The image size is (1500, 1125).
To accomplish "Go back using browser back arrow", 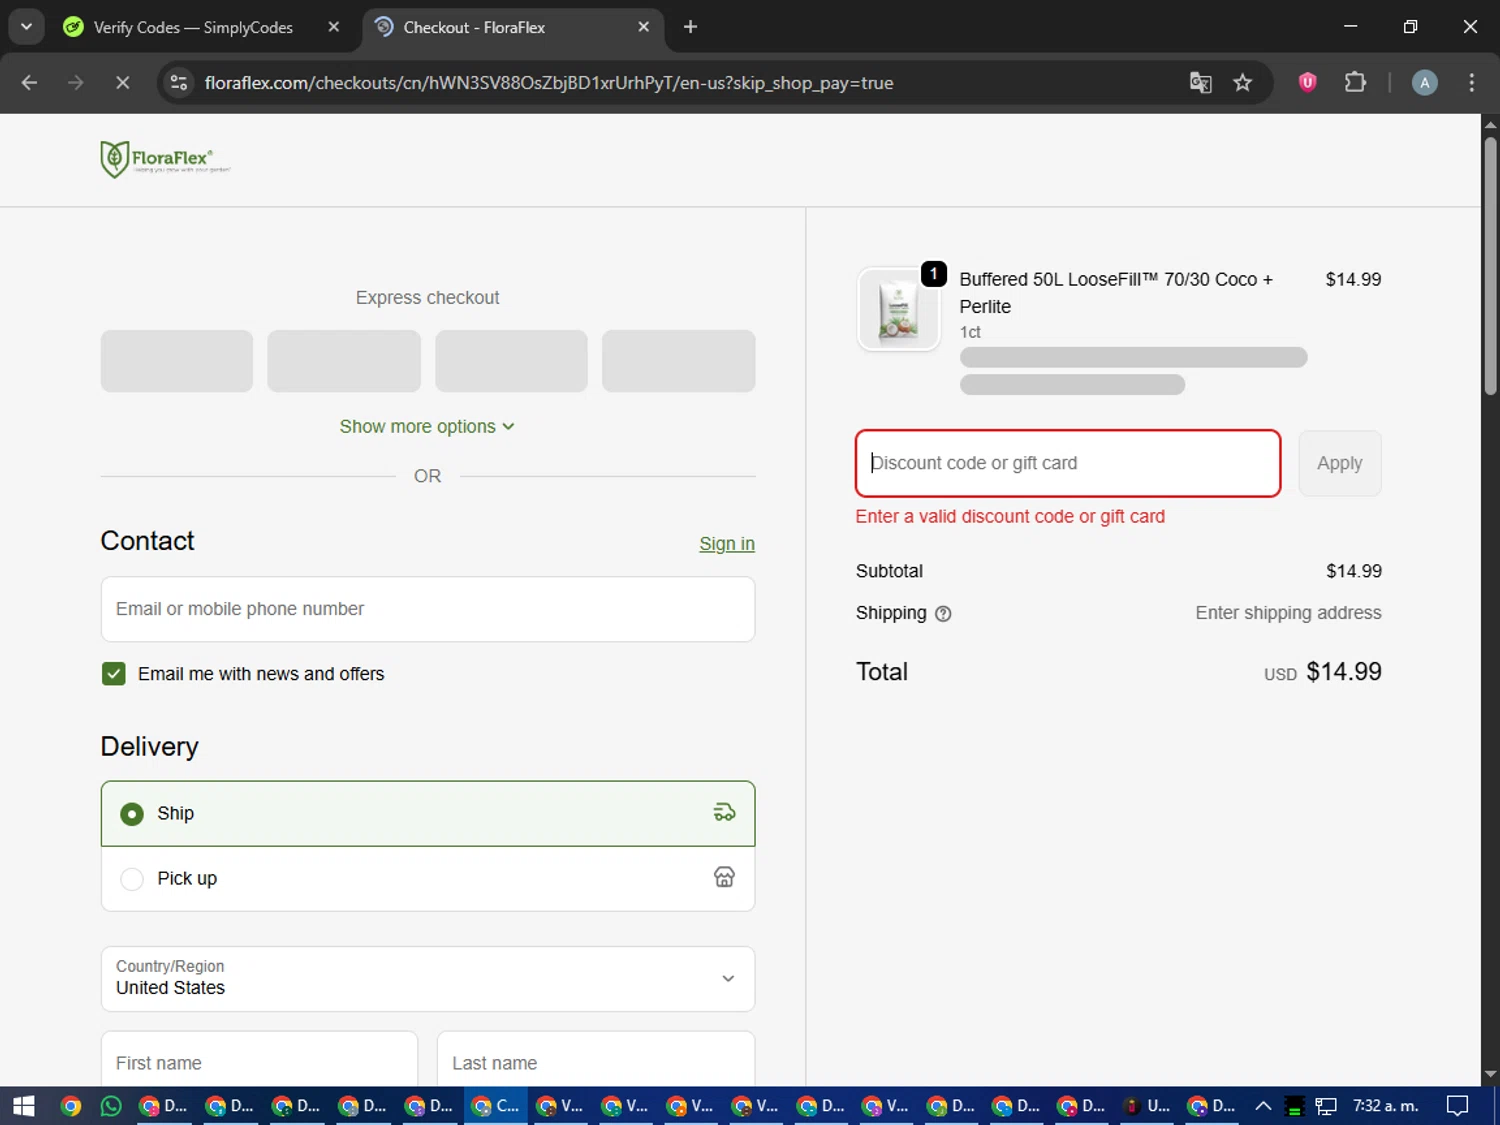I will (x=29, y=83).
